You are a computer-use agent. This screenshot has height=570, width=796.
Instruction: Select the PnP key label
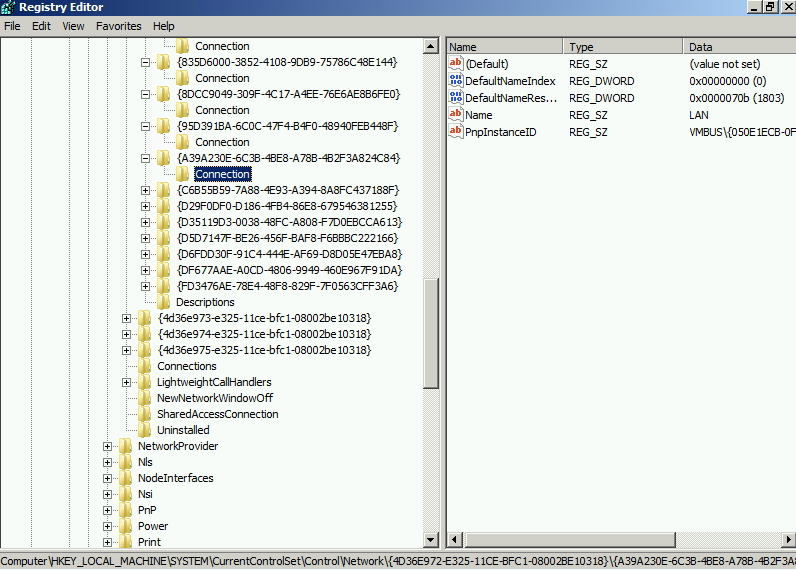coord(147,510)
